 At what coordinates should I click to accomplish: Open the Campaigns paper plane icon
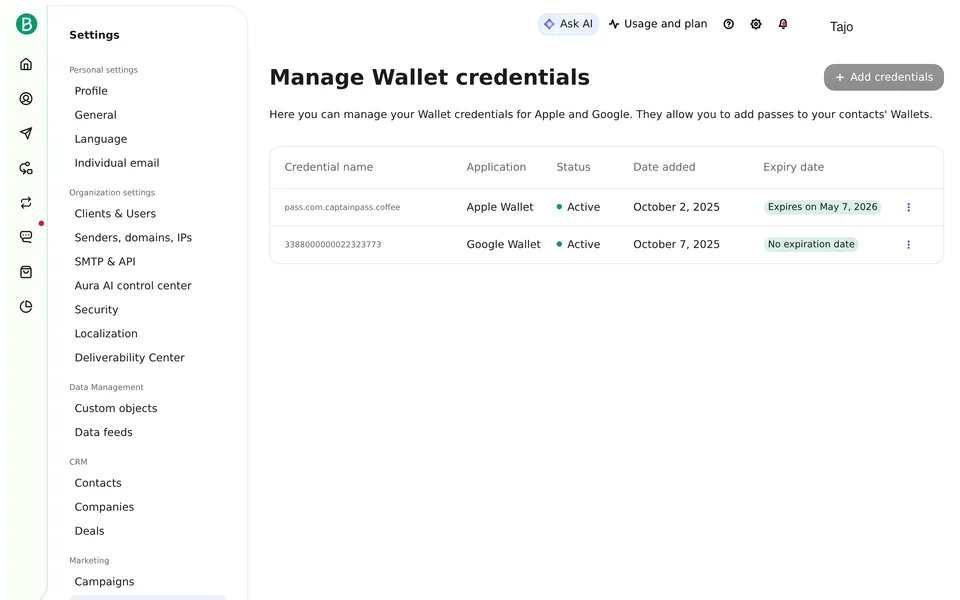(26, 133)
